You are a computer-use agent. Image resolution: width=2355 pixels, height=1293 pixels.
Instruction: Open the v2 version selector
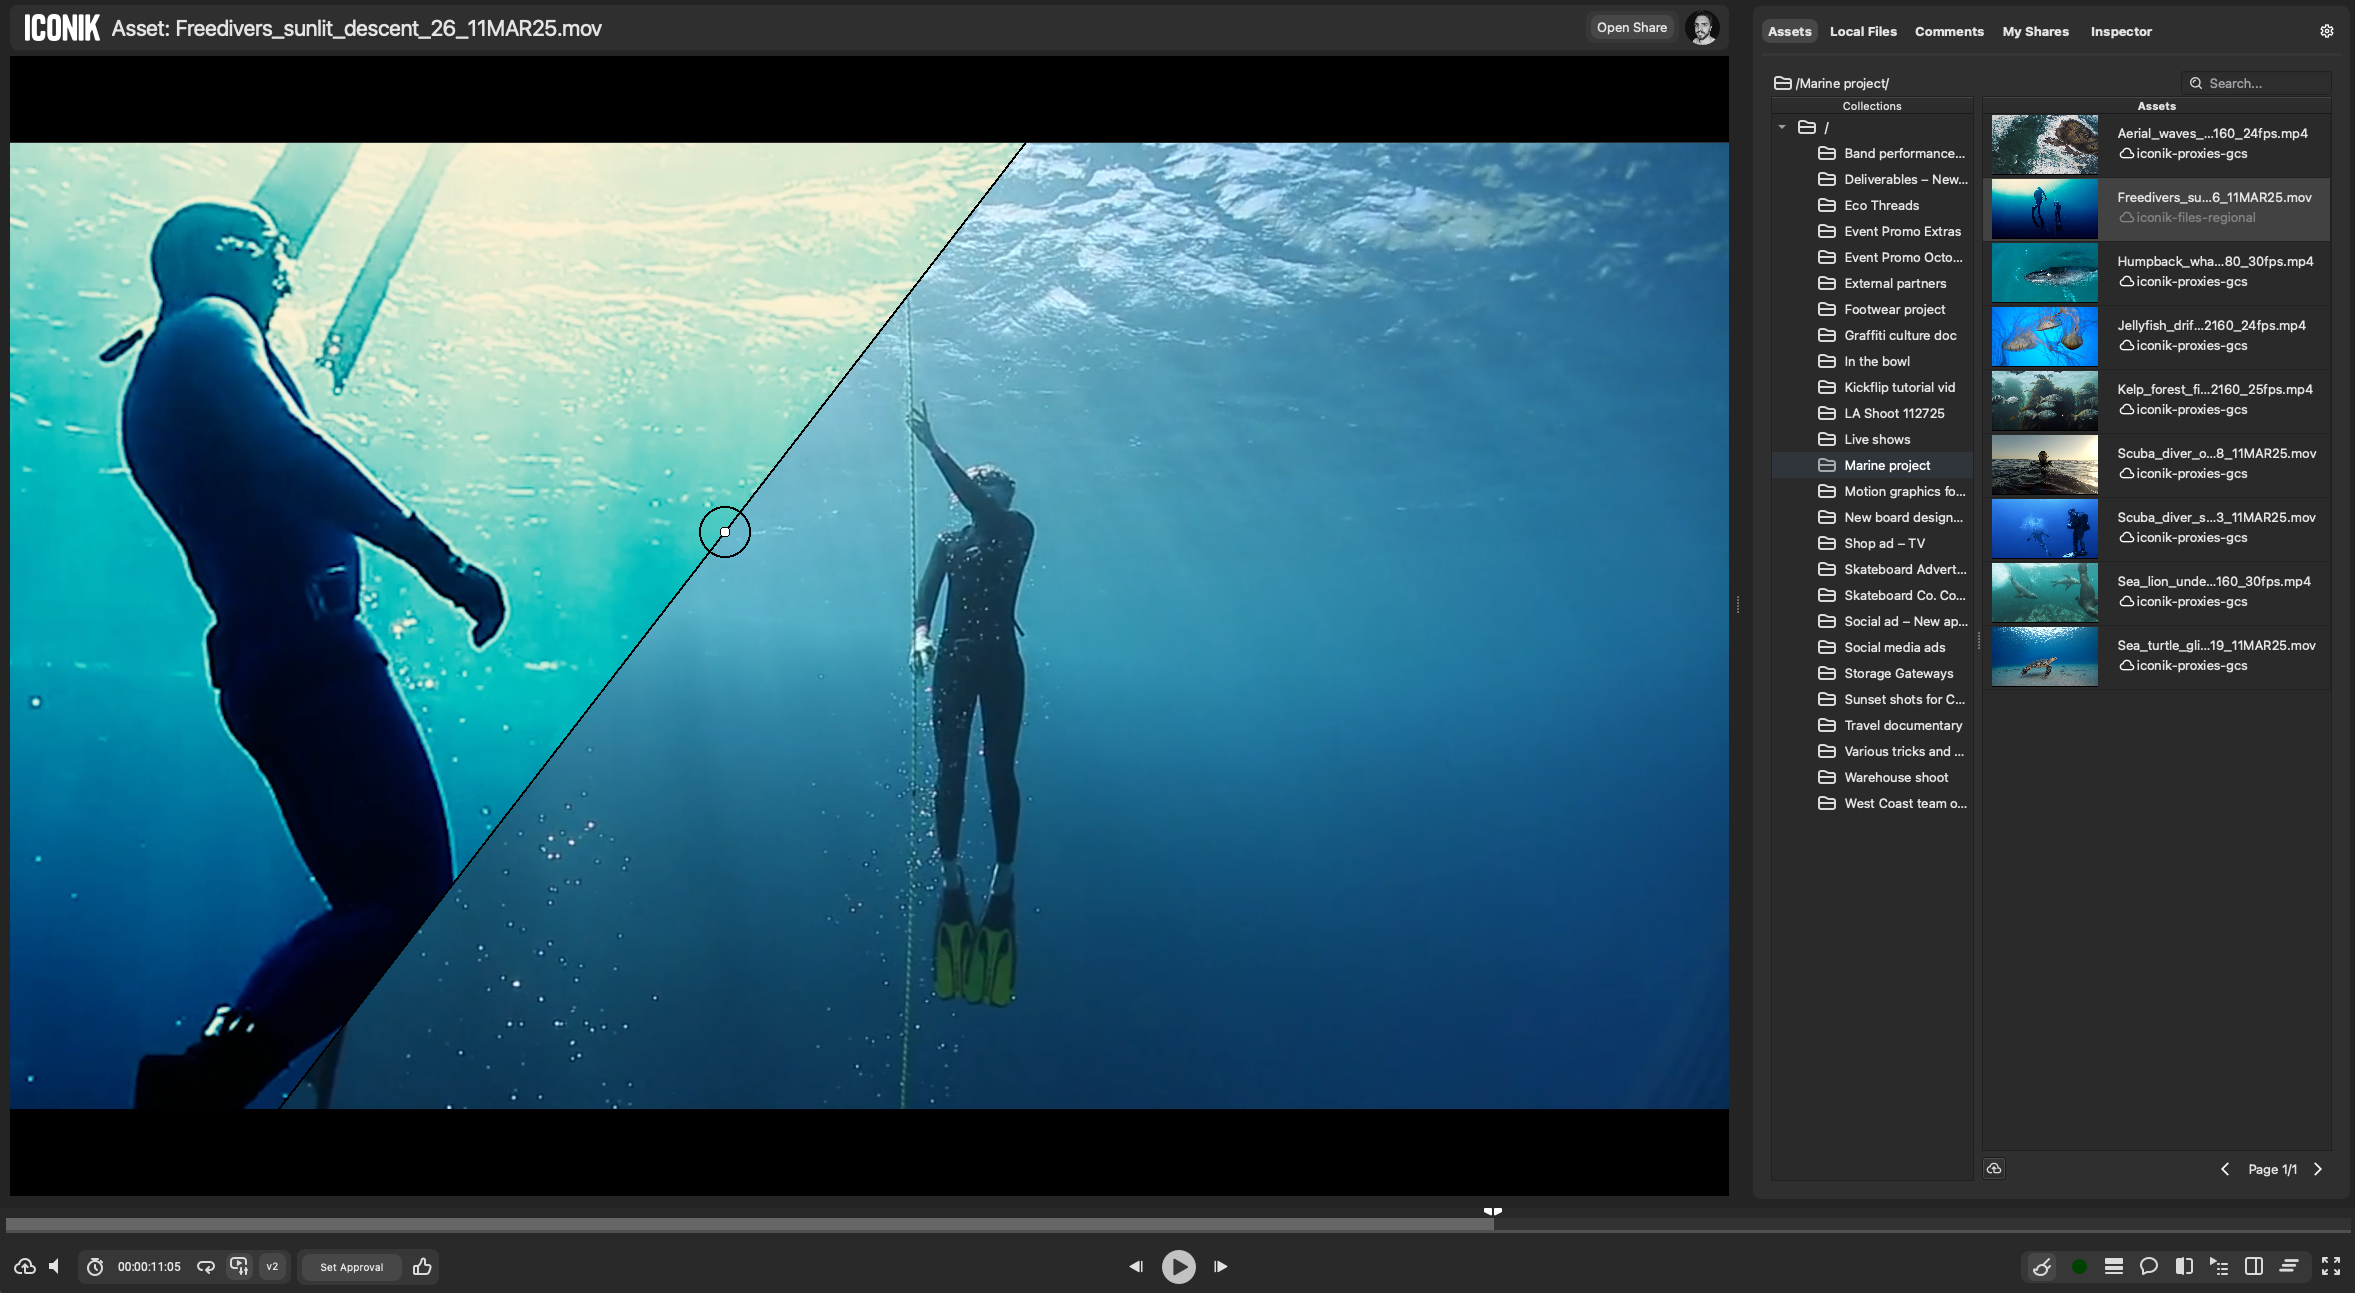[x=272, y=1267]
